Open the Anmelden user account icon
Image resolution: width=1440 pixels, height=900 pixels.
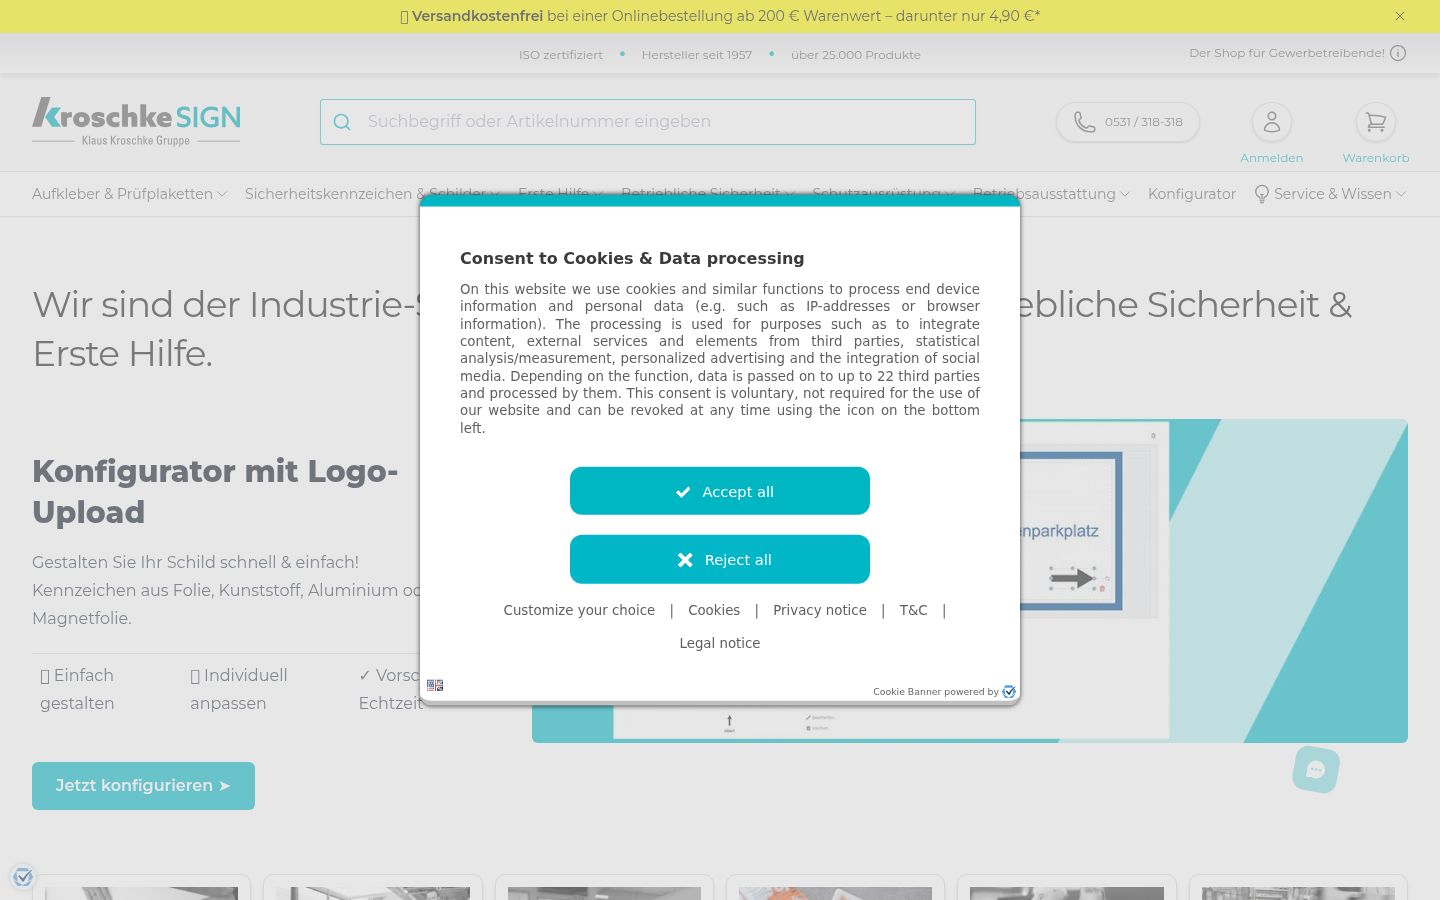click(1272, 122)
